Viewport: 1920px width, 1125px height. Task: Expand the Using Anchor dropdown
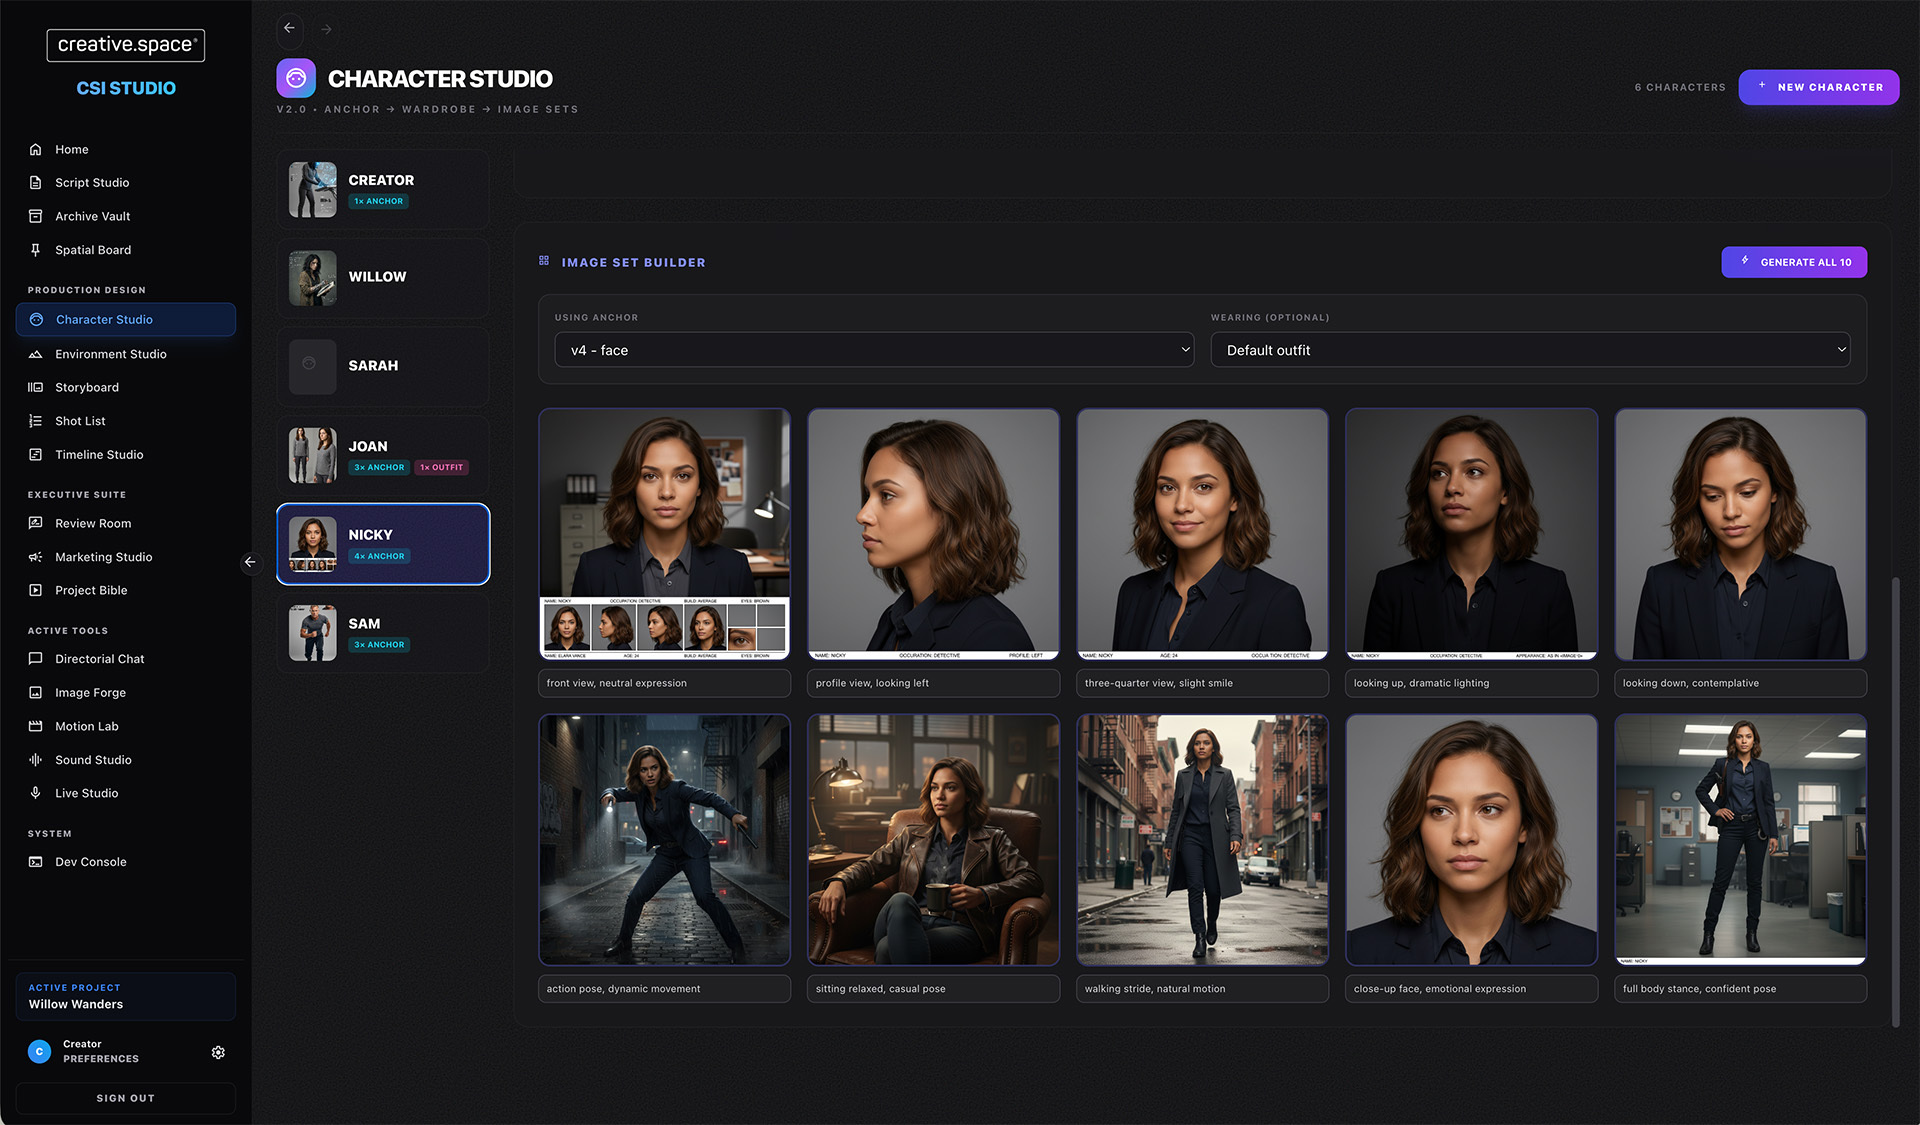(874, 350)
